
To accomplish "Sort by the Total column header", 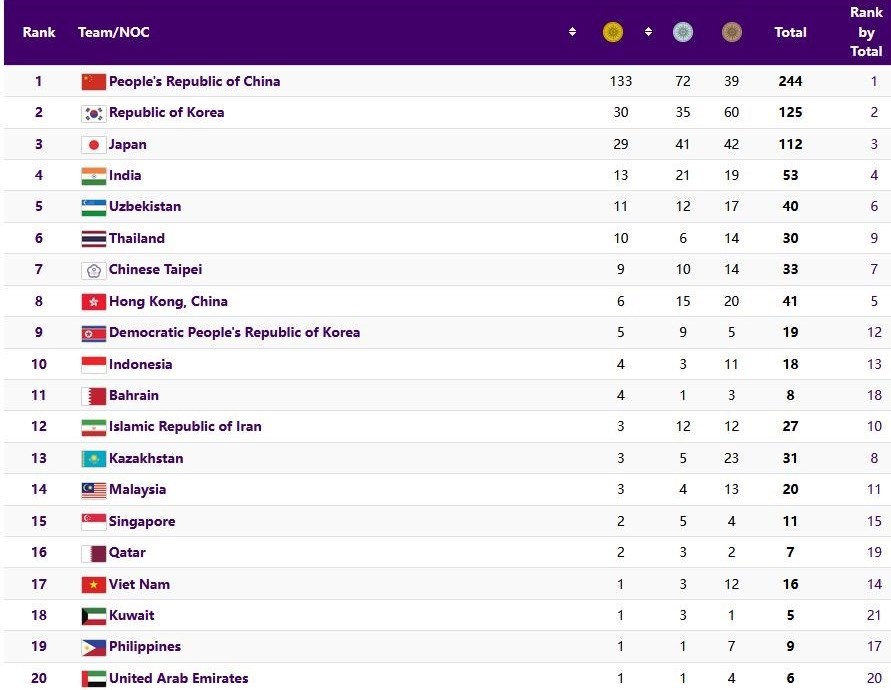I will coord(790,32).
